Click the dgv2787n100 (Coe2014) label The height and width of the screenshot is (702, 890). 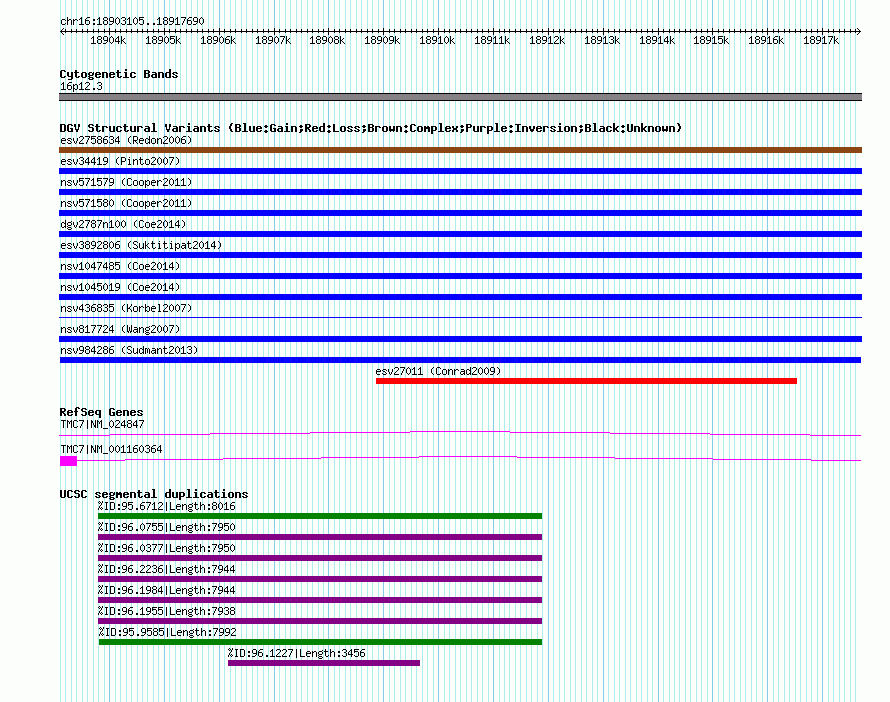(123, 224)
